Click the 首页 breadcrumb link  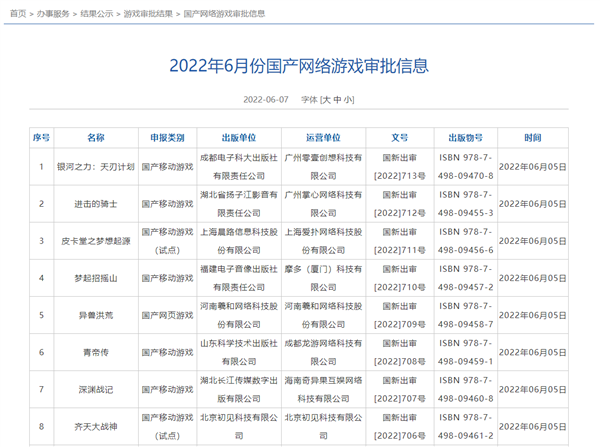pos(17,14)
